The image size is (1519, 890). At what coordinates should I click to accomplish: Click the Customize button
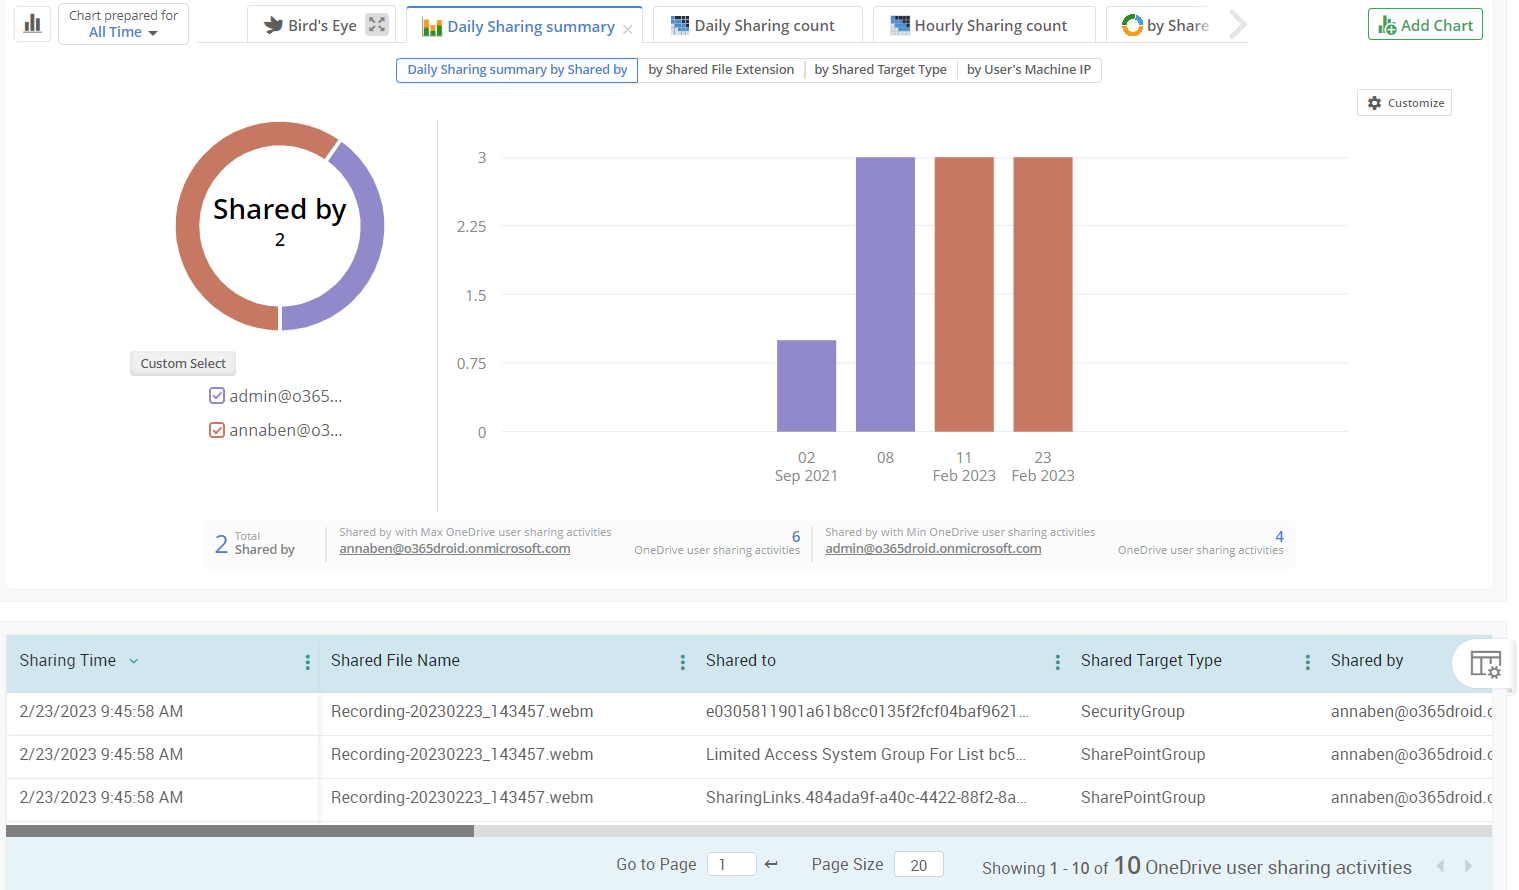1404,103
